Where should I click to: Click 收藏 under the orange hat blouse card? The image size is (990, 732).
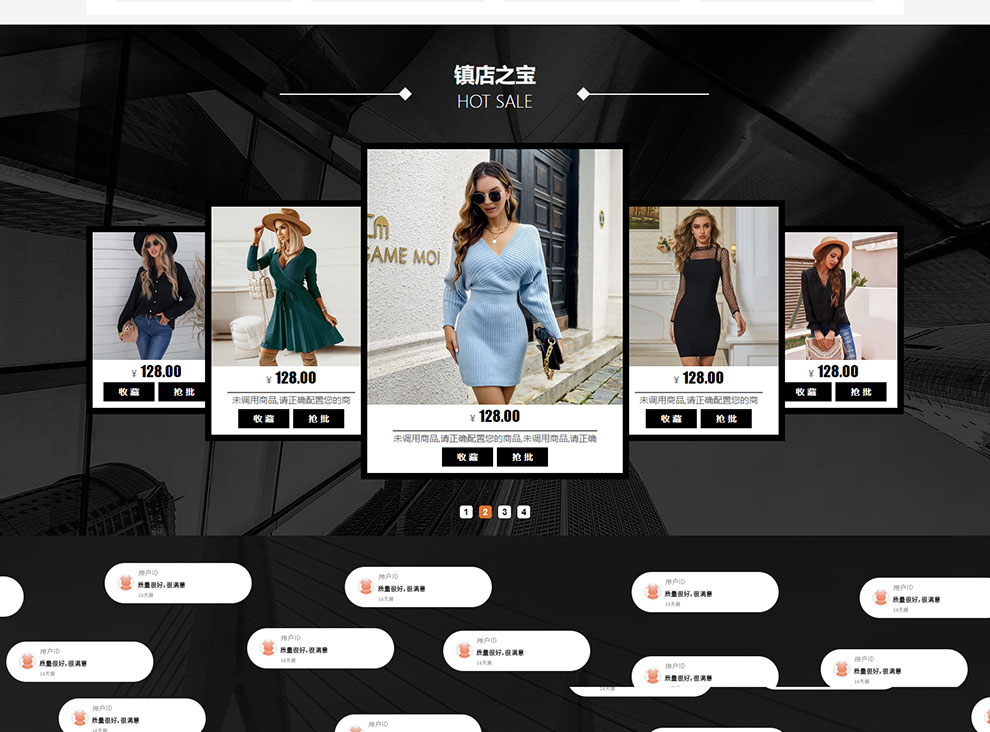808,392
